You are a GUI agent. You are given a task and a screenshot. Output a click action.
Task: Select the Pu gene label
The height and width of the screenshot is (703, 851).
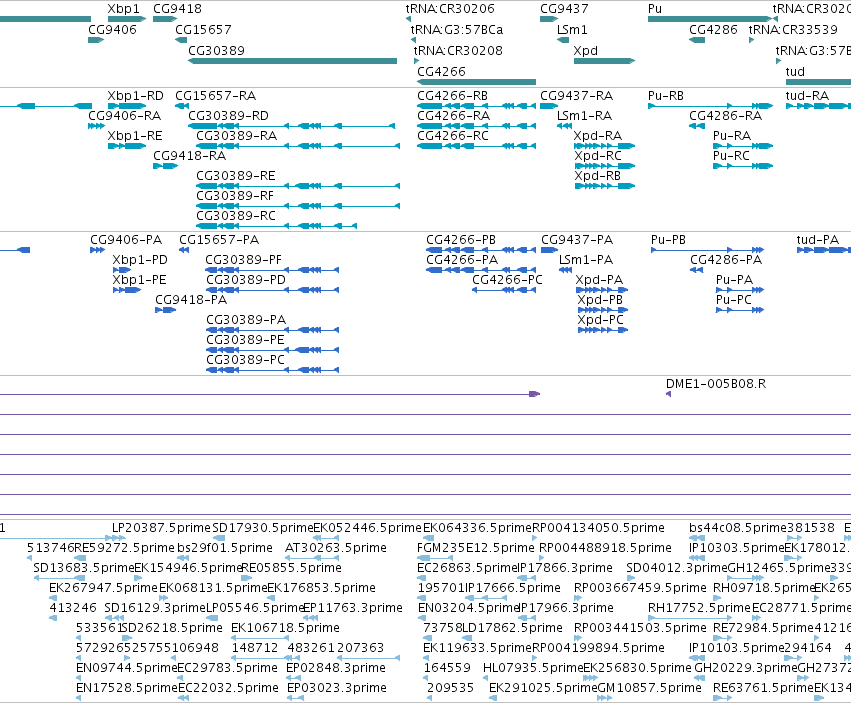pos(655,9)
